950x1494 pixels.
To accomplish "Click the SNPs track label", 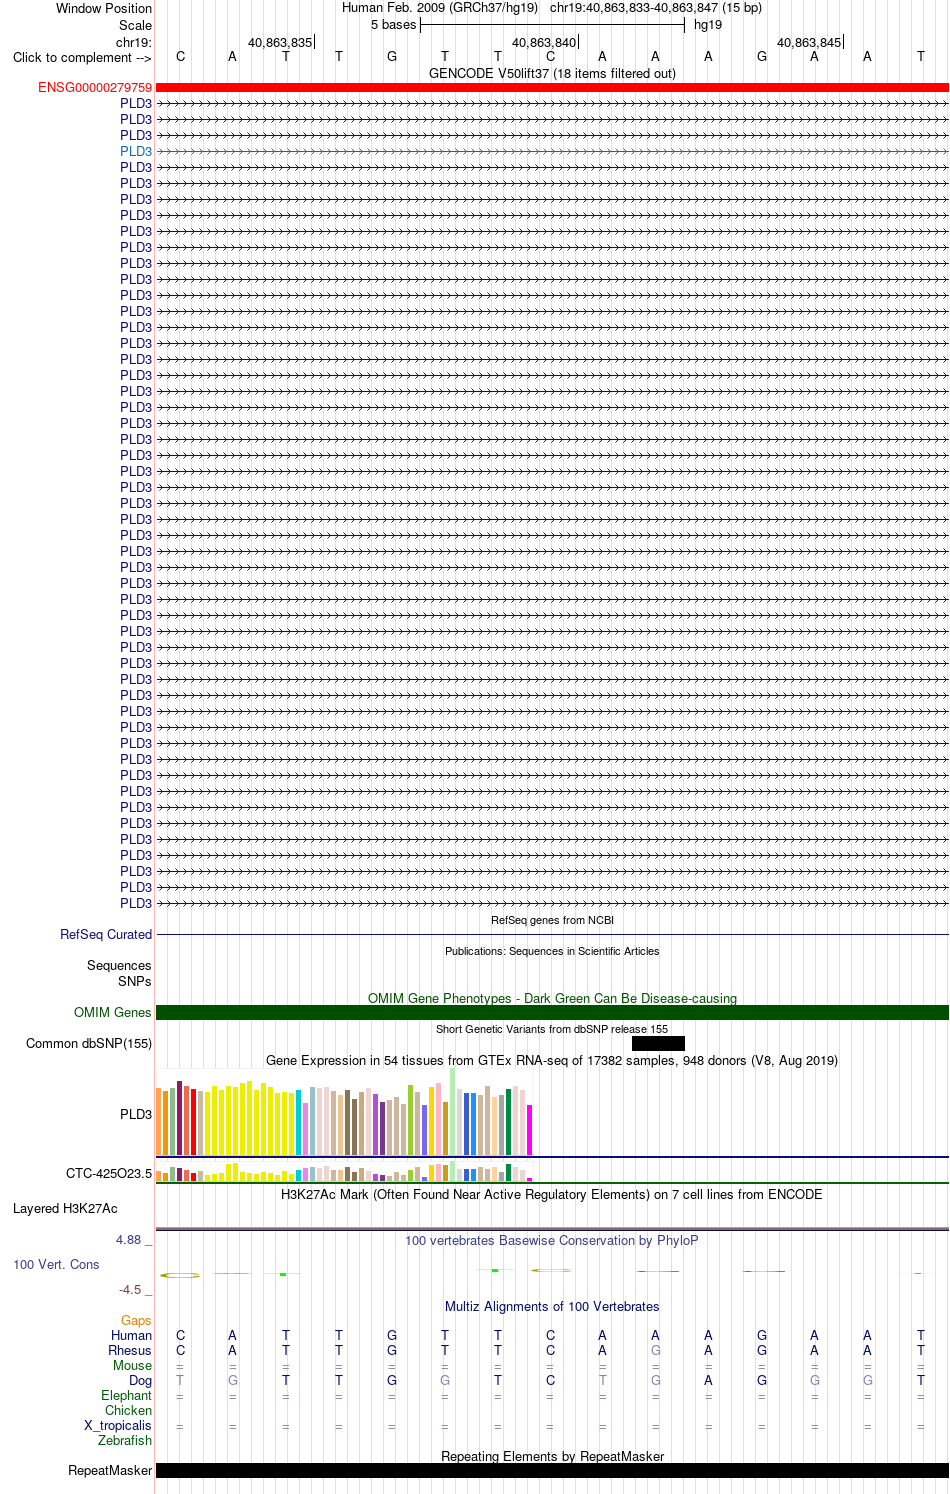I will click(x=135, y=982).
